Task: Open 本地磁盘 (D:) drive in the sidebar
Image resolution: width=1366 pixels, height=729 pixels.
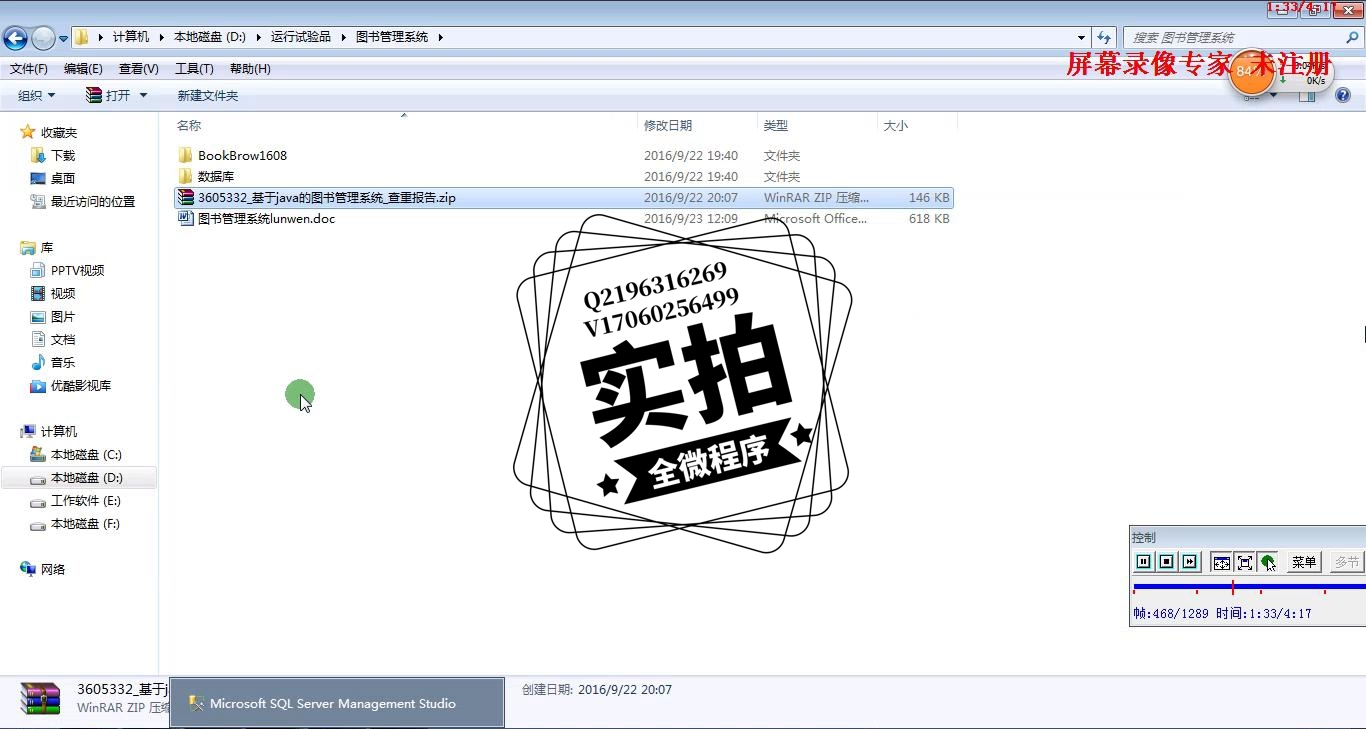Action: (87, 478)
